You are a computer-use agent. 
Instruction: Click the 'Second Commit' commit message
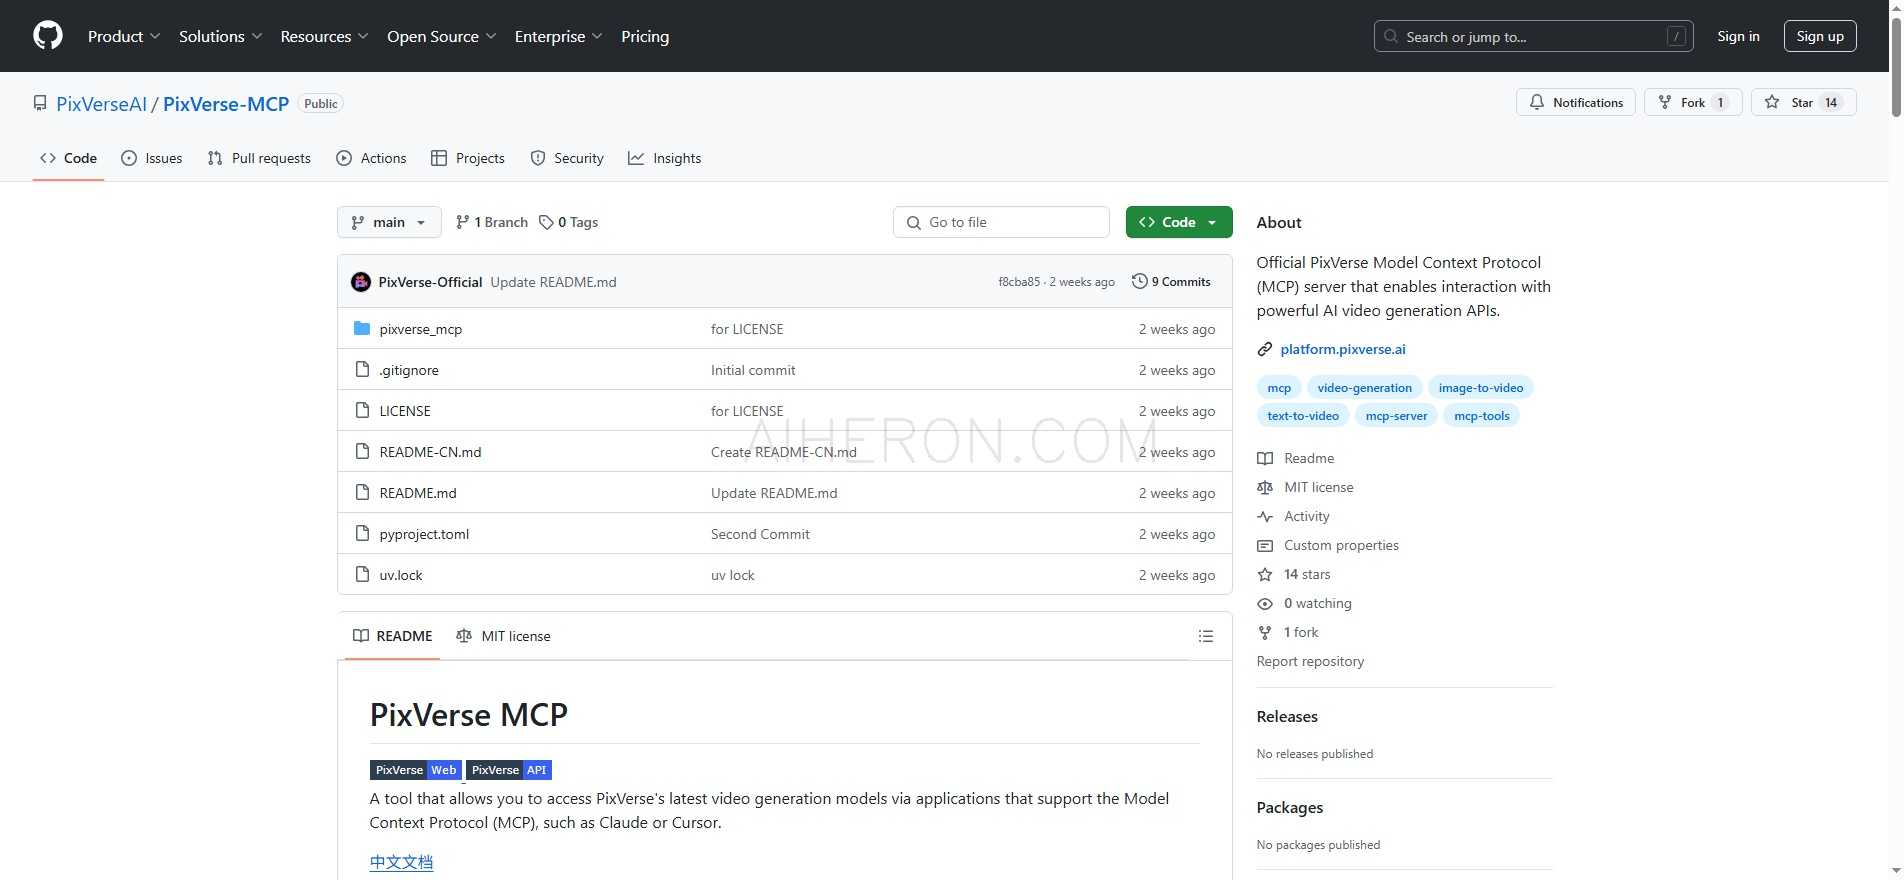pyautogui.click(x=760, y=534)
